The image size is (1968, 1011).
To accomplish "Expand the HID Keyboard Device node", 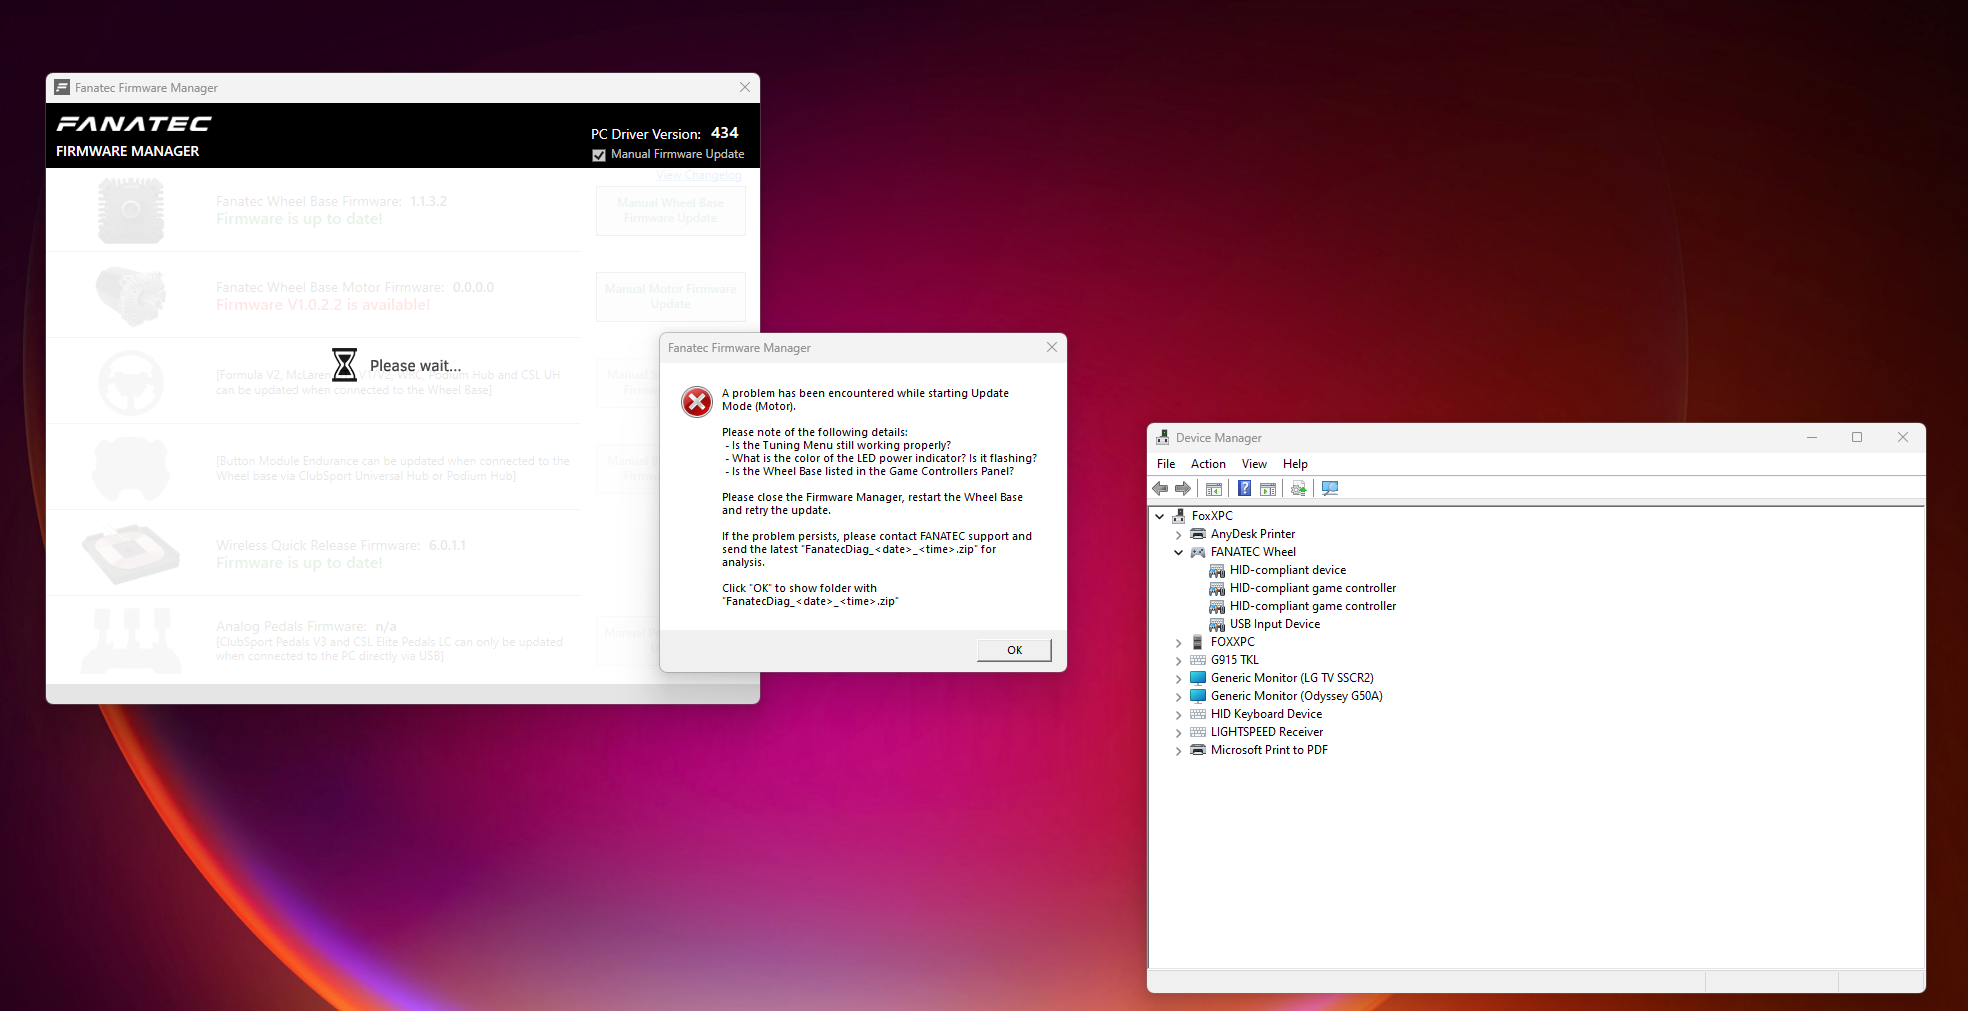I will 1179,715.
